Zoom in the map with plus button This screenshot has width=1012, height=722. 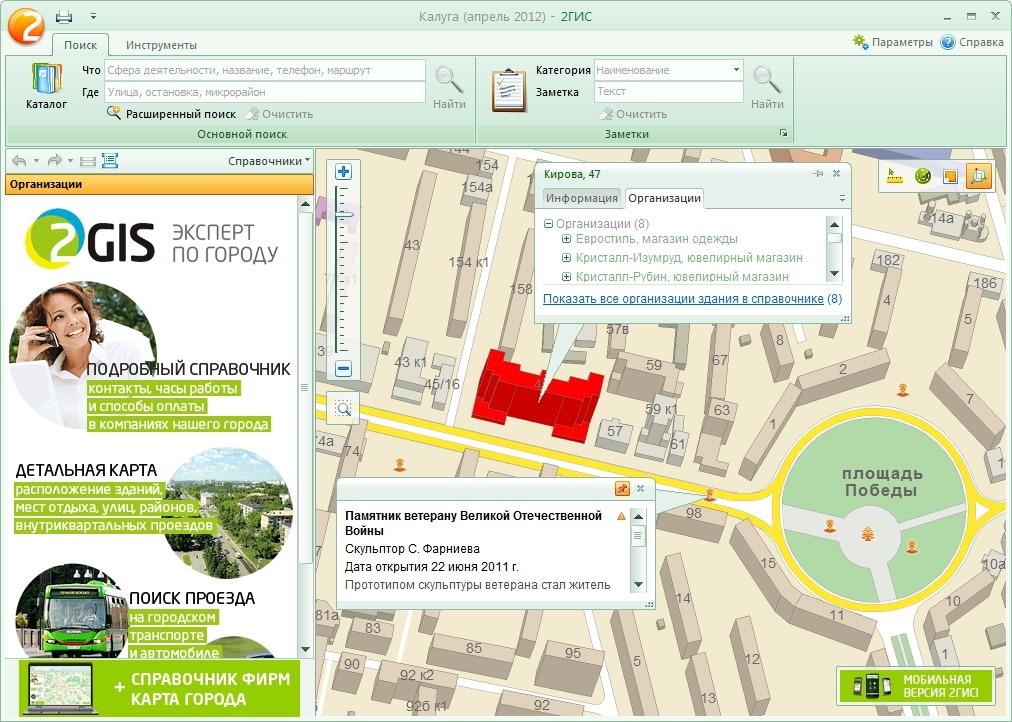coord(343,172)
